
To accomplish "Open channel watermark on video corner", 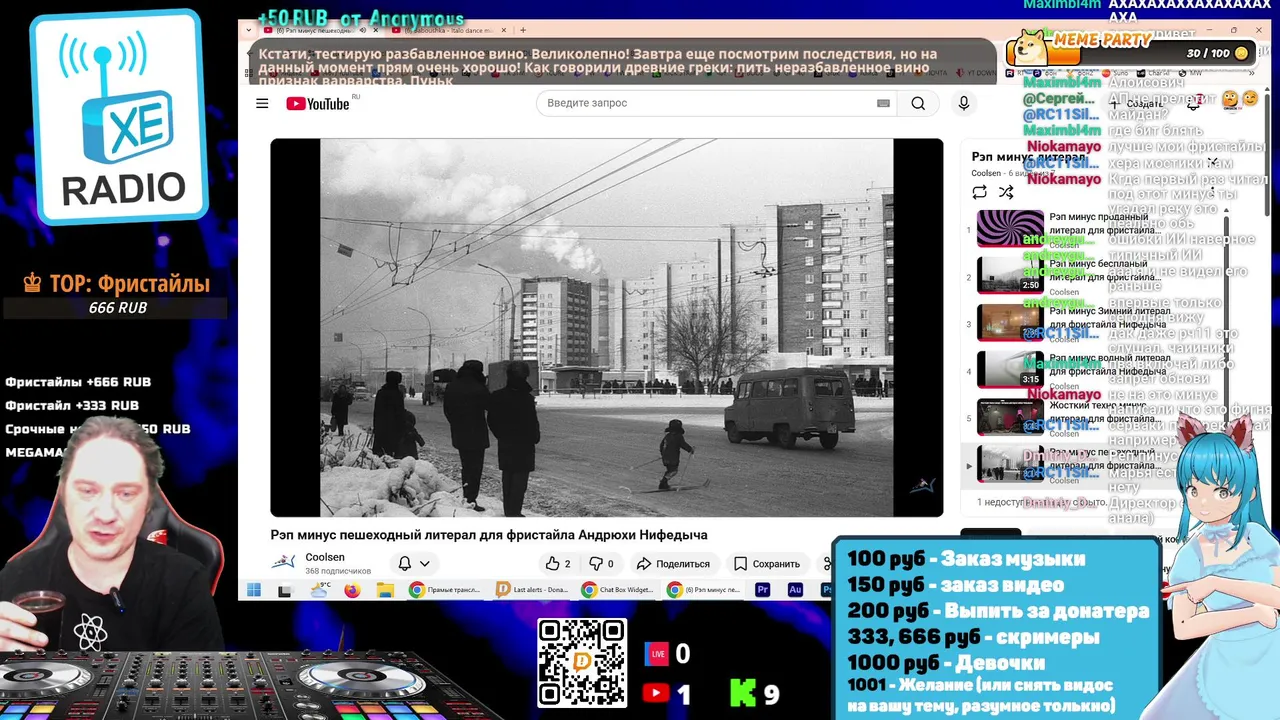I will pyautogui.click(x=922, y=487).
